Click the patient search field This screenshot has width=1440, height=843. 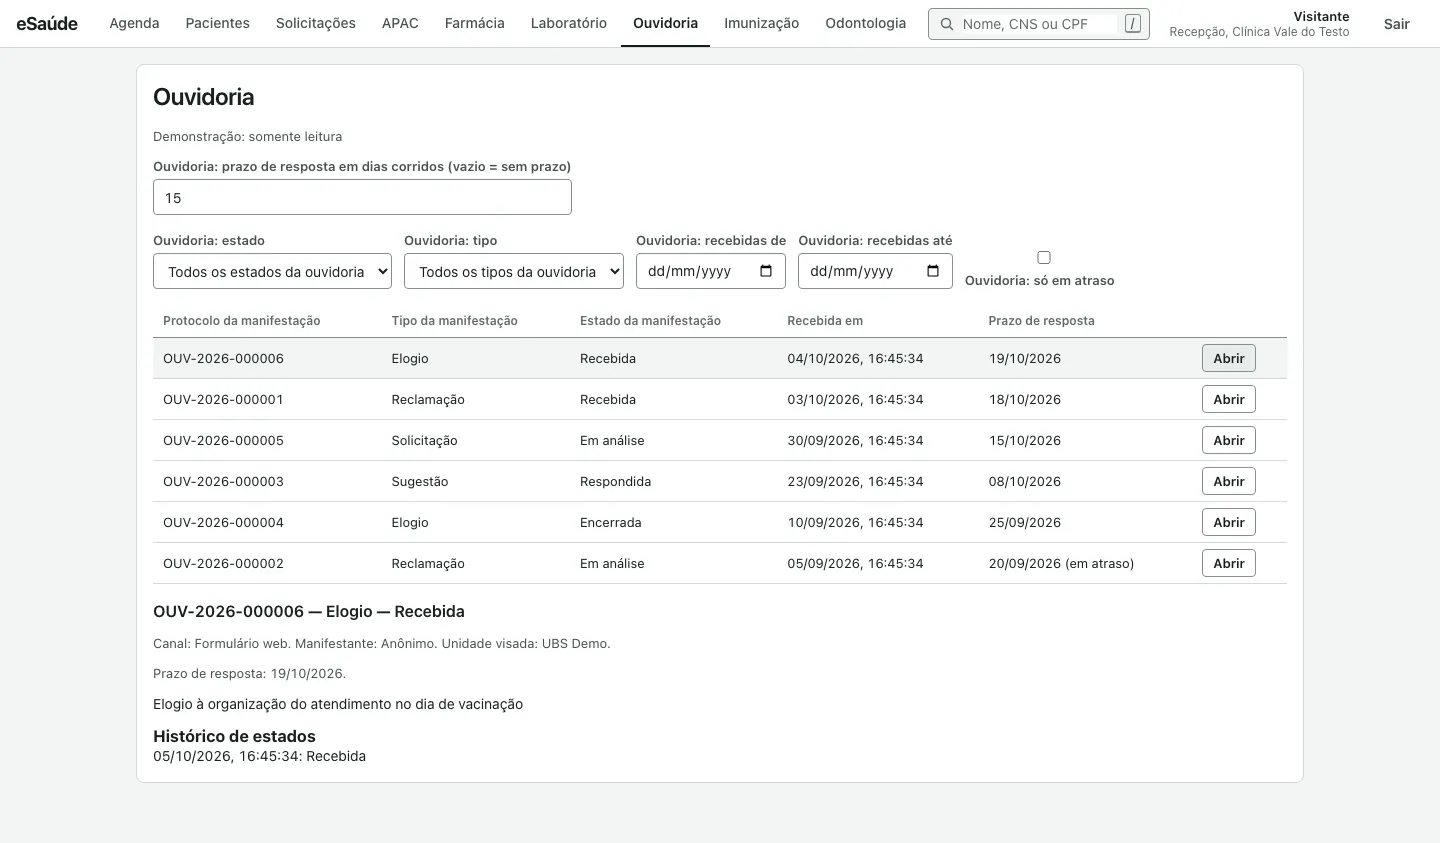[1038, 24]
